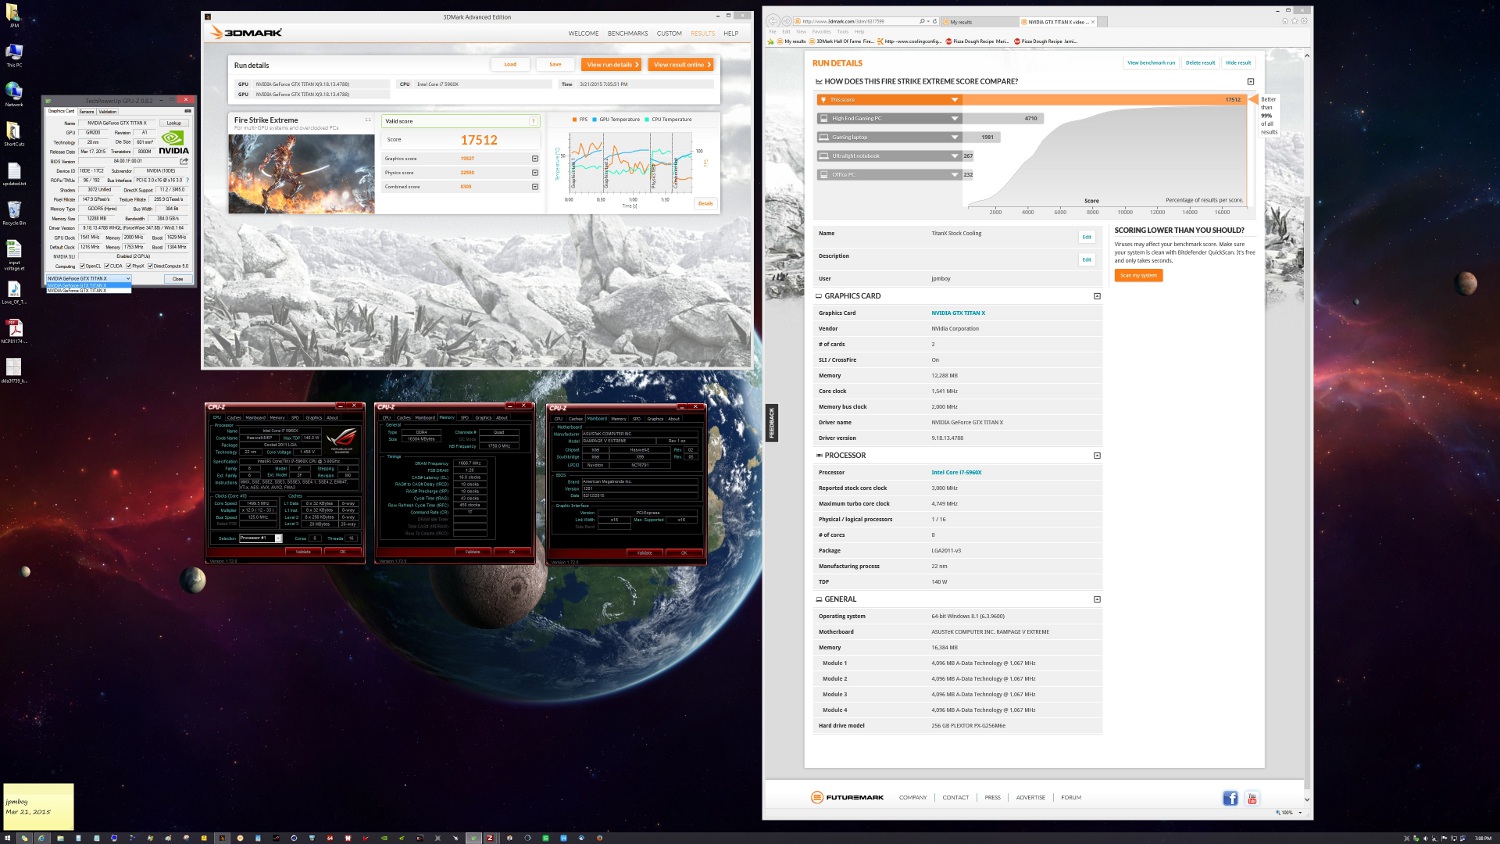Collapse the PROCESSOR section

click(x=1097, y=456)
